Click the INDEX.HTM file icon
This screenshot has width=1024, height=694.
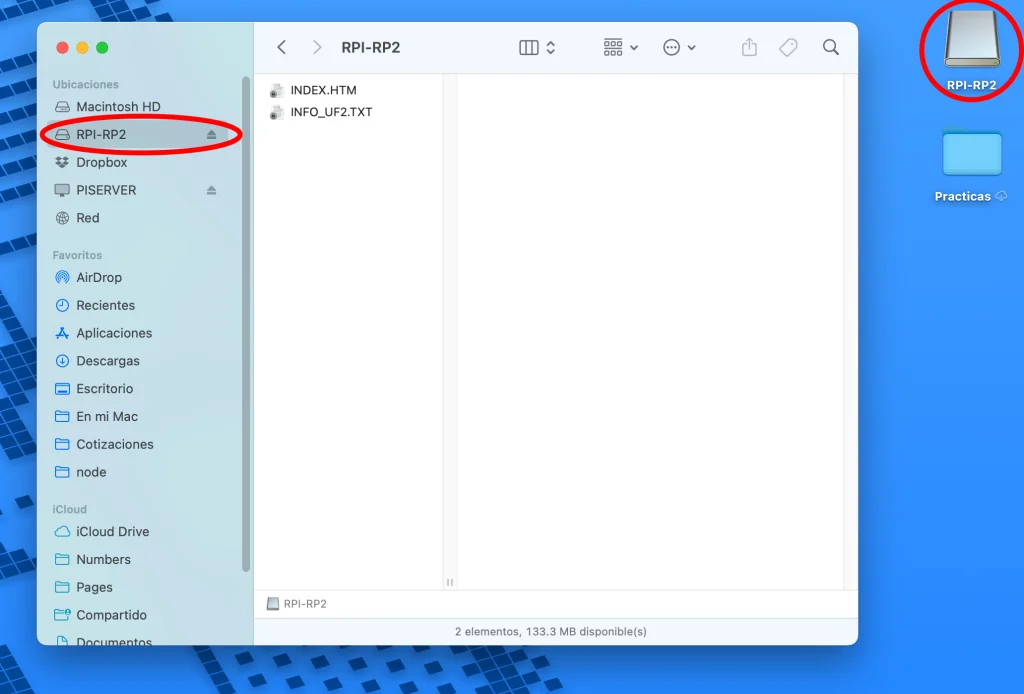tap(276, 90)
